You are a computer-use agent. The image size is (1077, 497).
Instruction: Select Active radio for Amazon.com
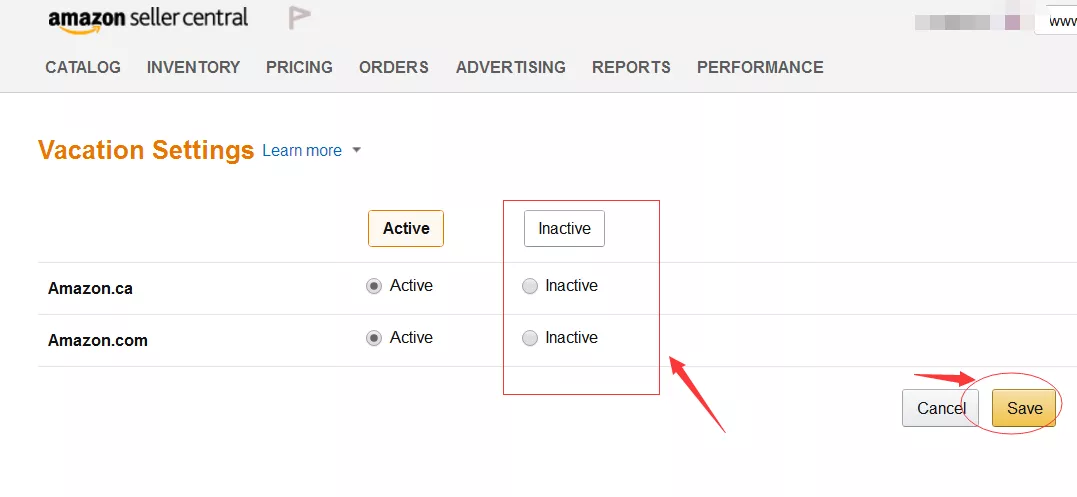[374, 339]
